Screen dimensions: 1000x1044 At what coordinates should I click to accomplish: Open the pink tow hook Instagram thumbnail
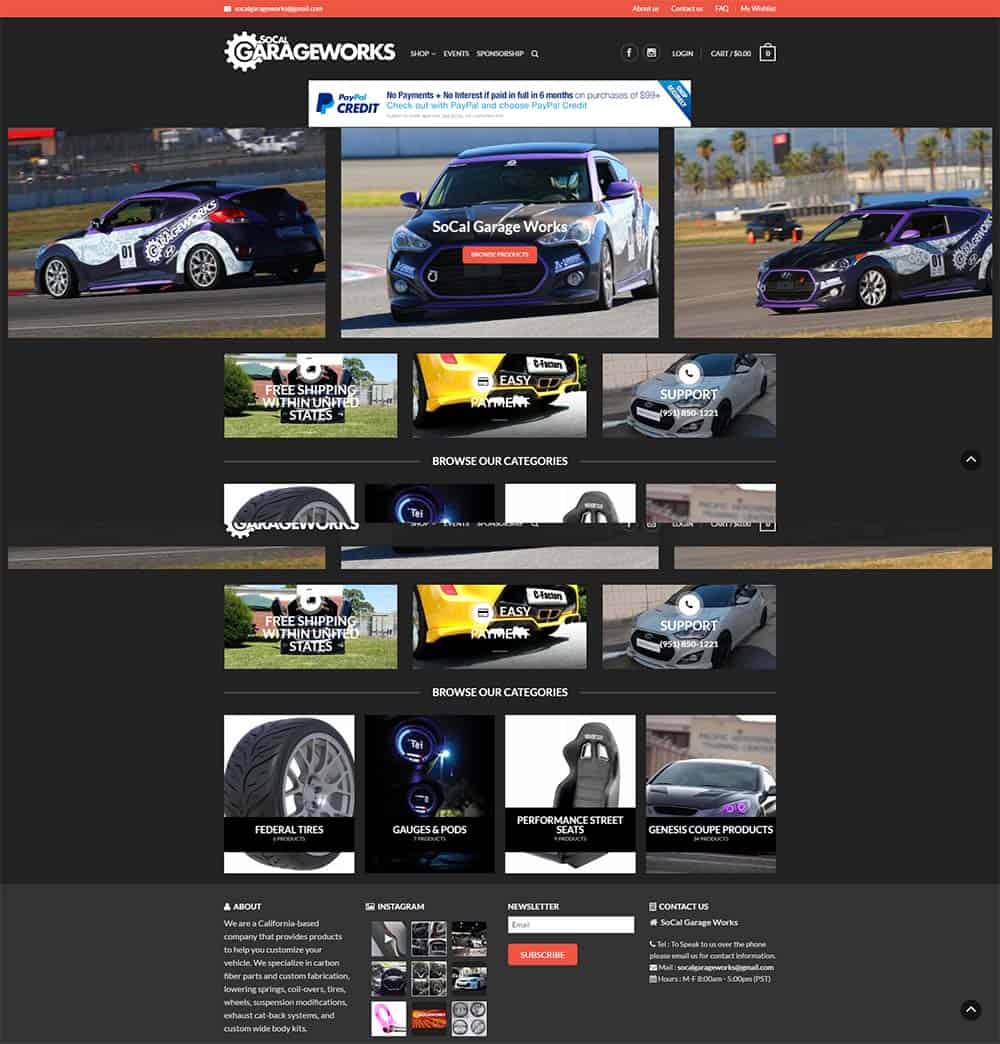(x=389, y=1019)
